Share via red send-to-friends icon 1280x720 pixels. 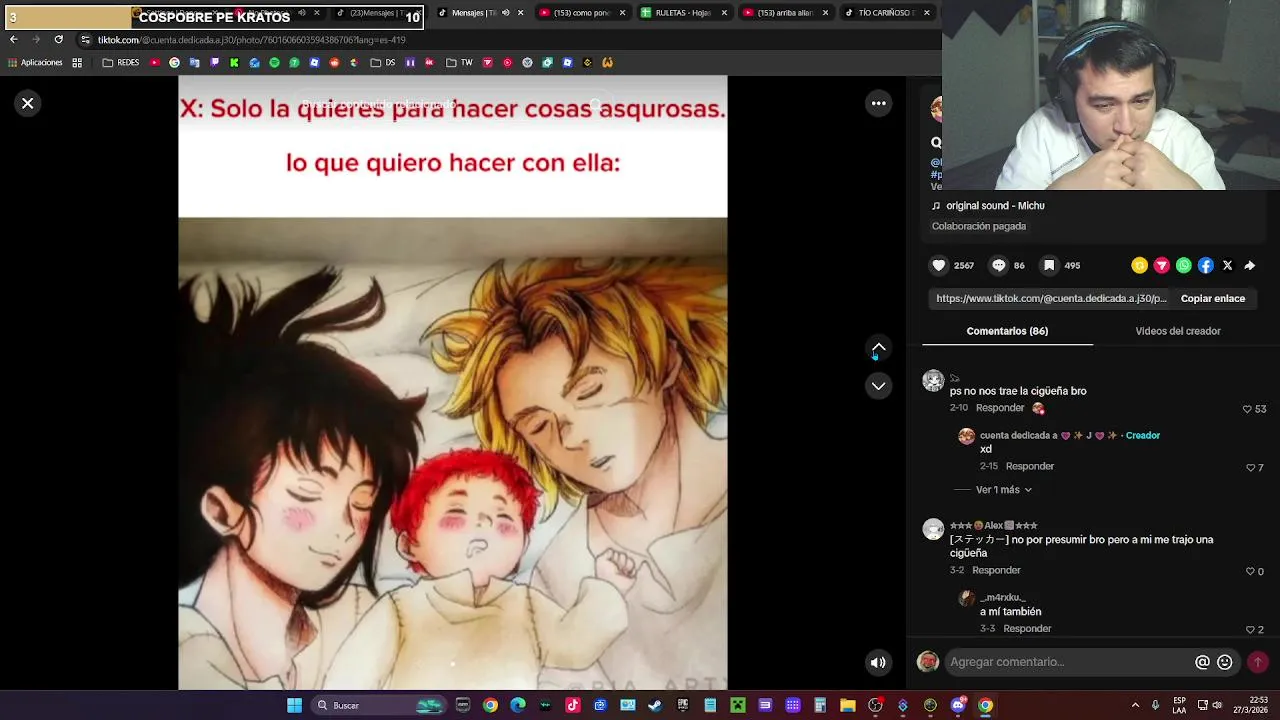tap(1161, 265)
